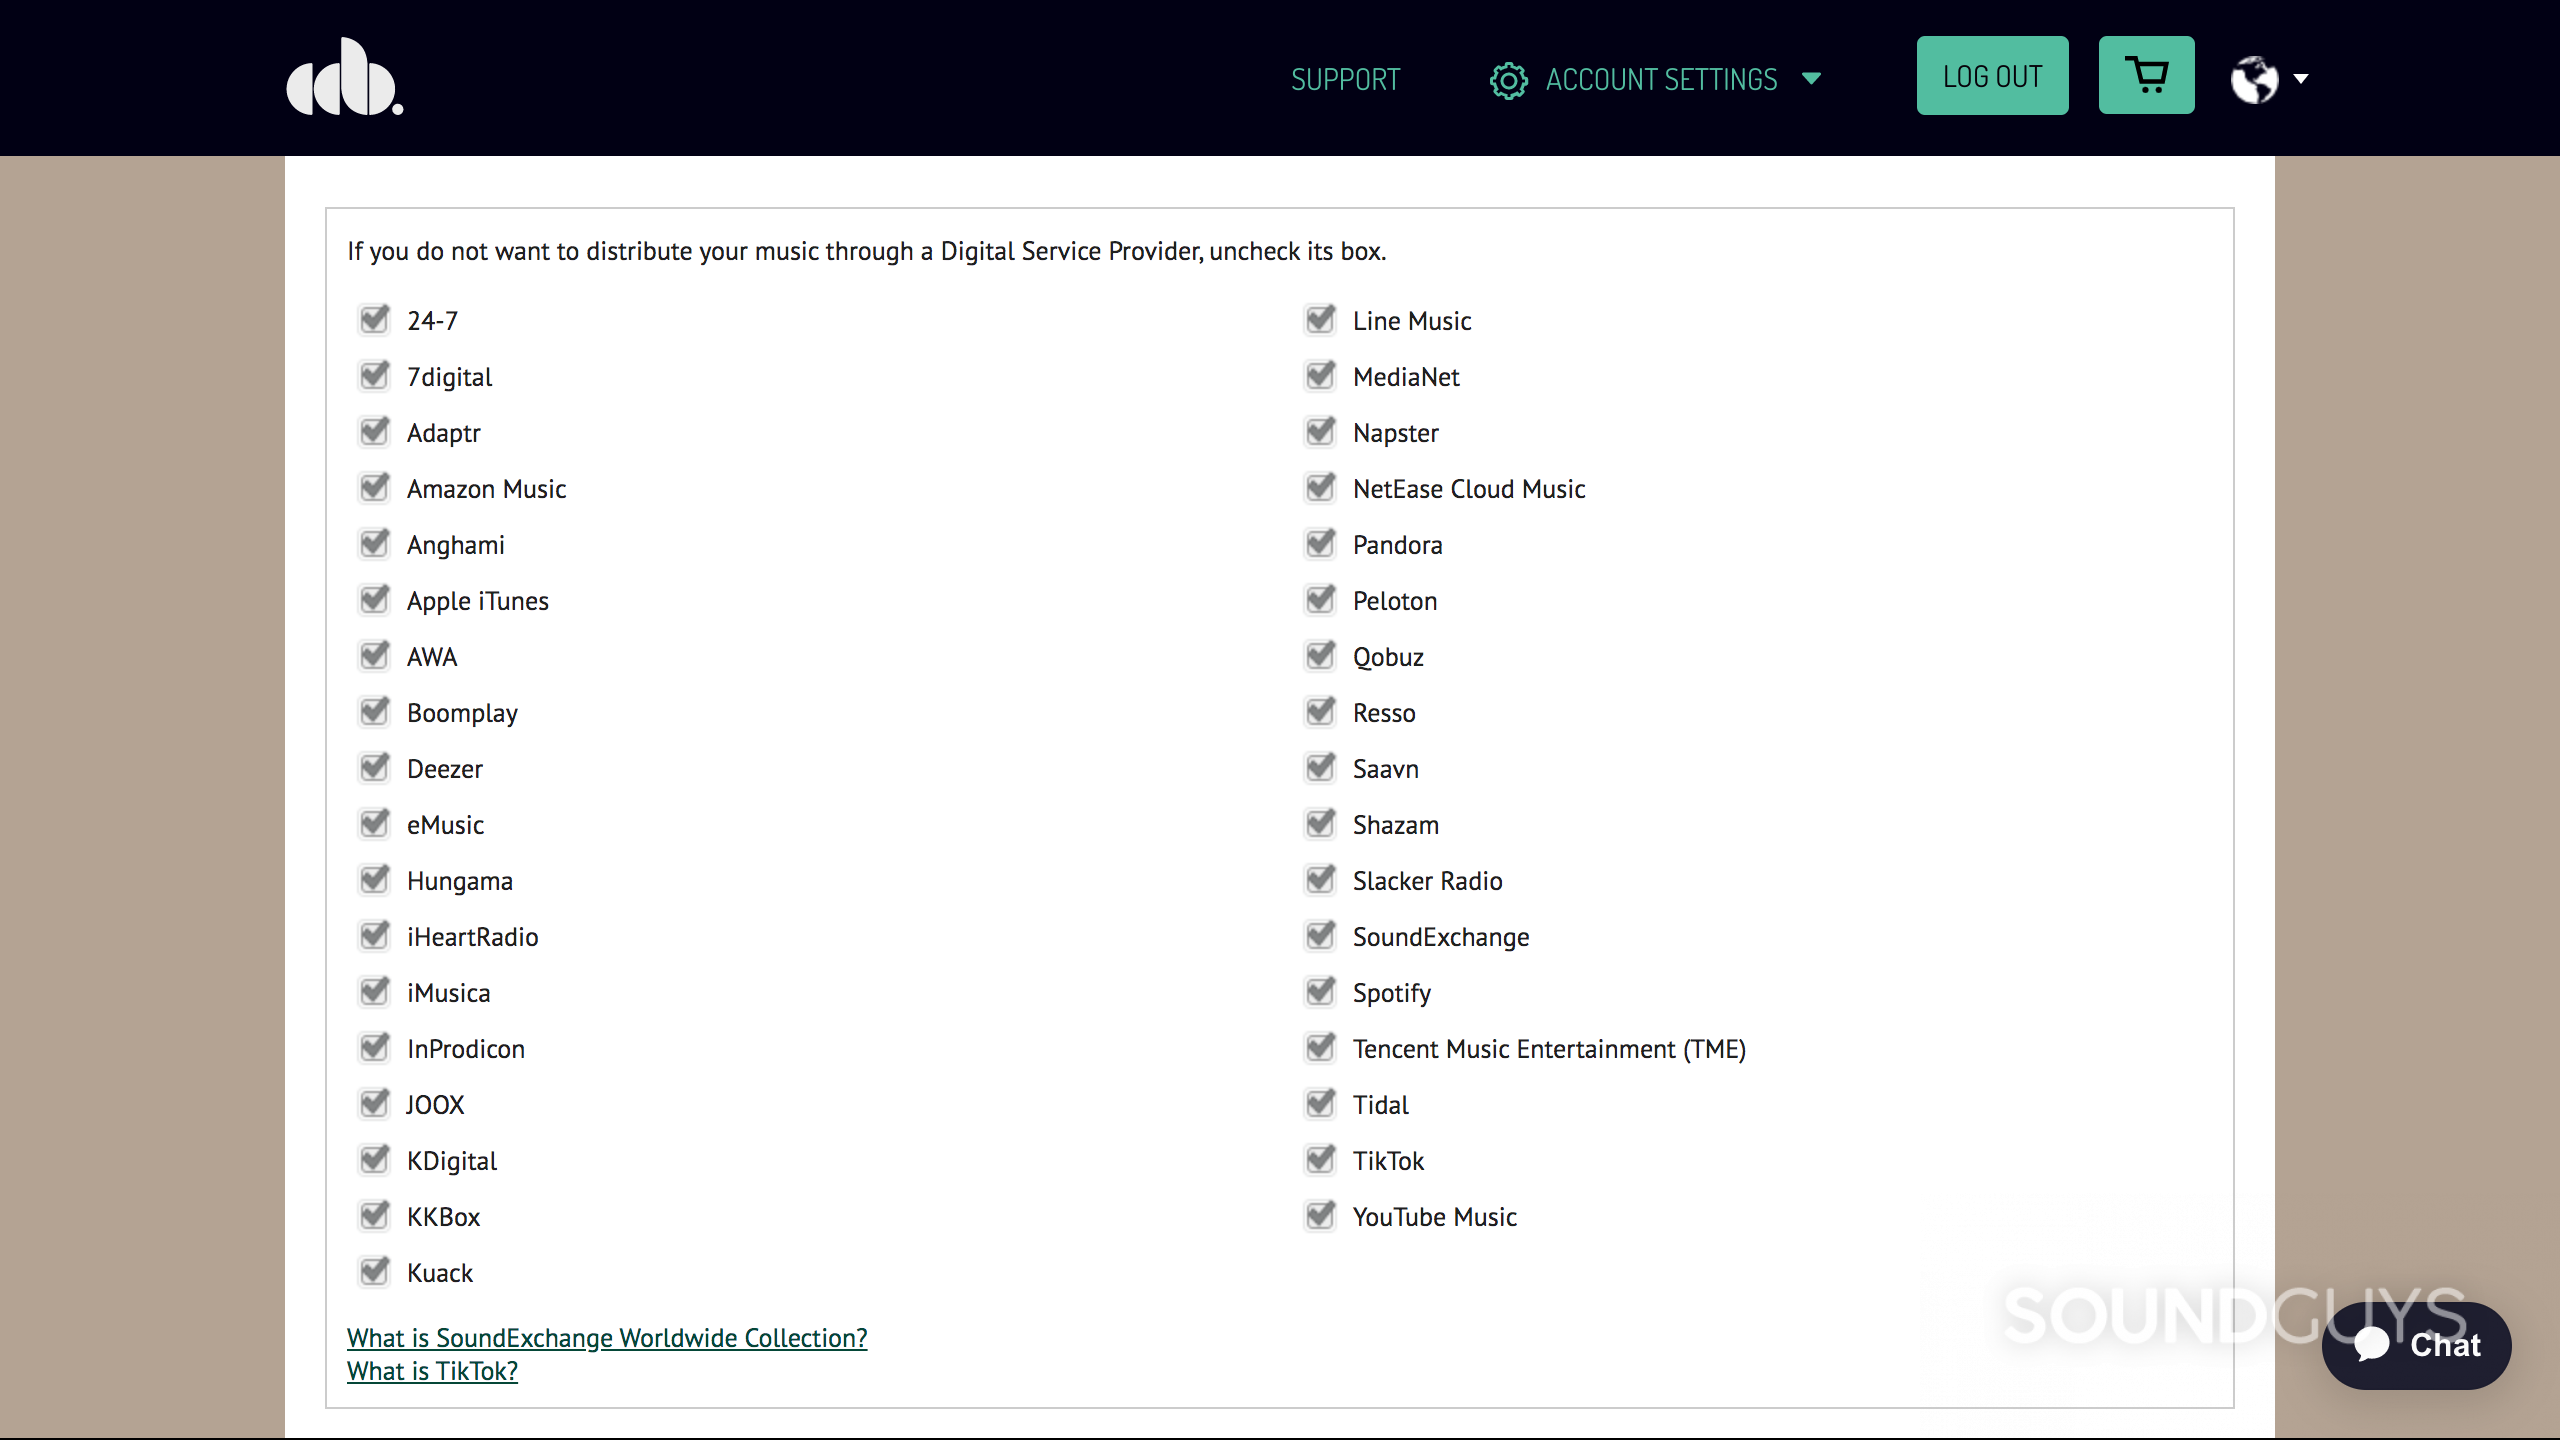Toggle the JOOX checkbox
2560x1440 pixels.
(x=374, y=1103)
